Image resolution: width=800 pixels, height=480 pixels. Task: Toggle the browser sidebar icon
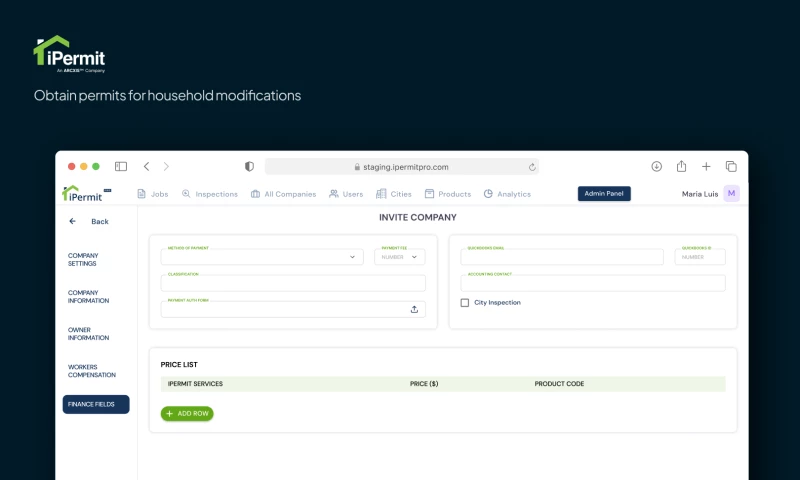tap(121, 167)
